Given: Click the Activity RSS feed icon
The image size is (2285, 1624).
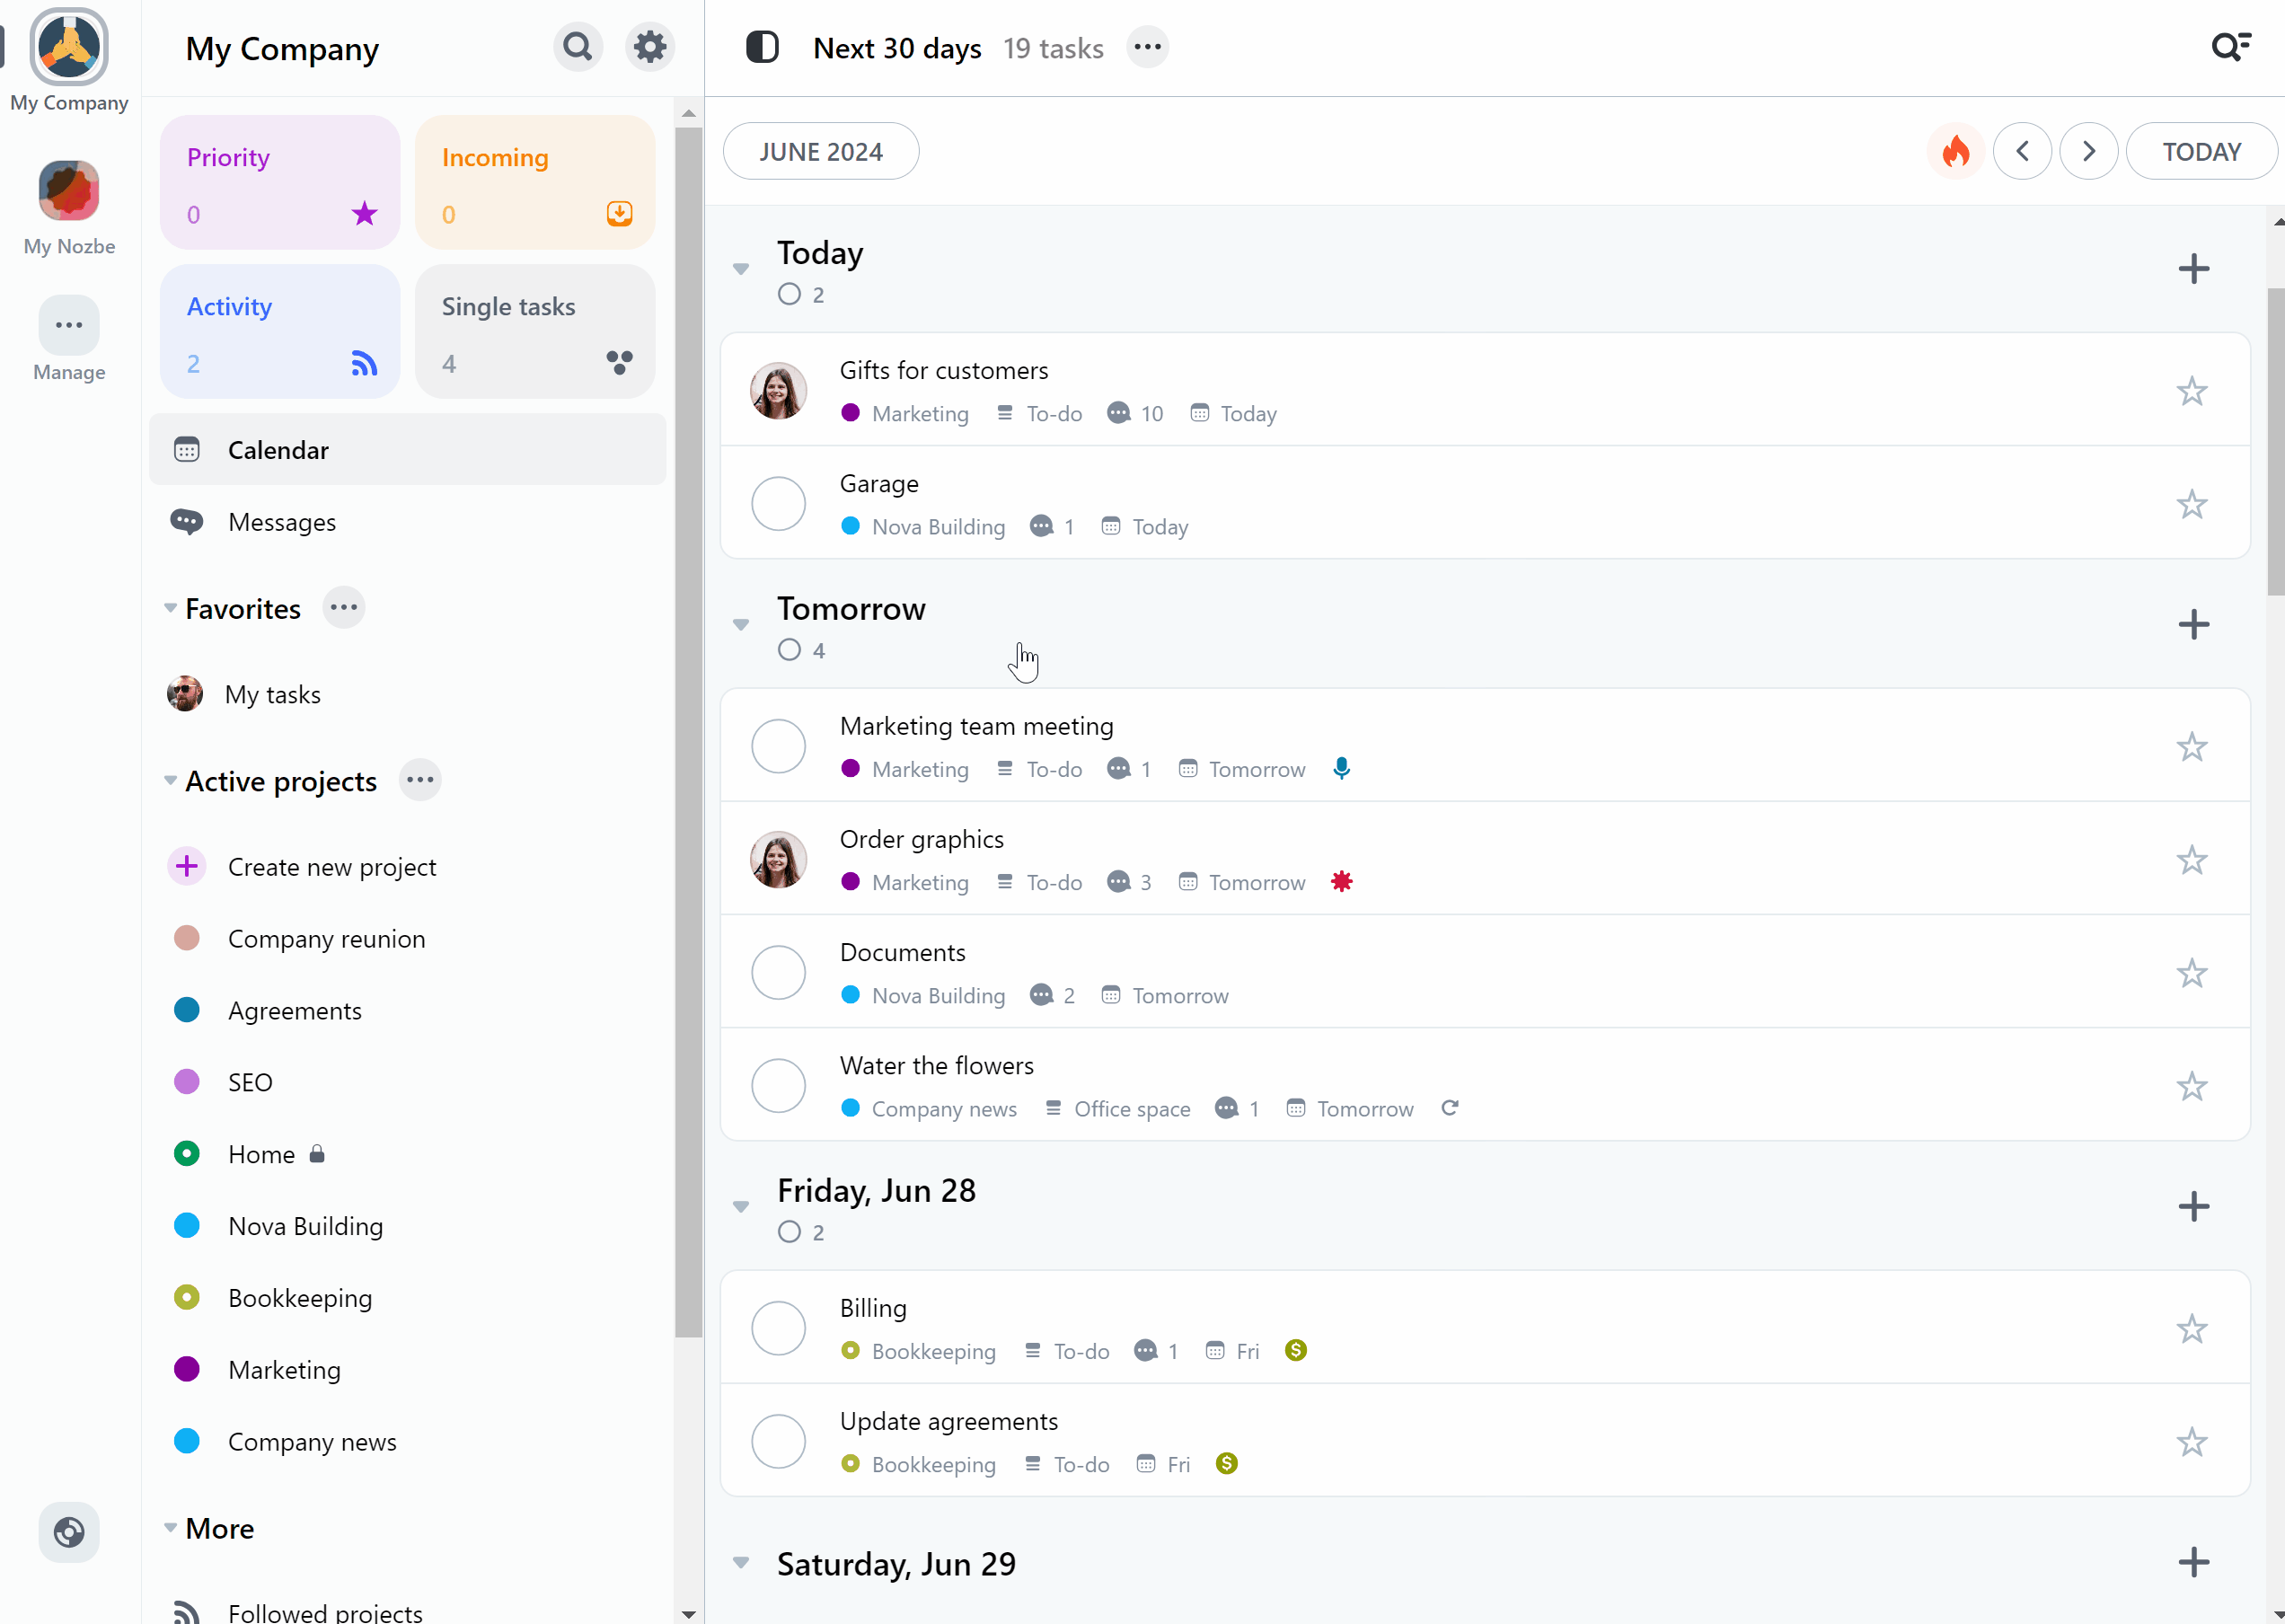Looking at the screenshot, I should point(366,362).
